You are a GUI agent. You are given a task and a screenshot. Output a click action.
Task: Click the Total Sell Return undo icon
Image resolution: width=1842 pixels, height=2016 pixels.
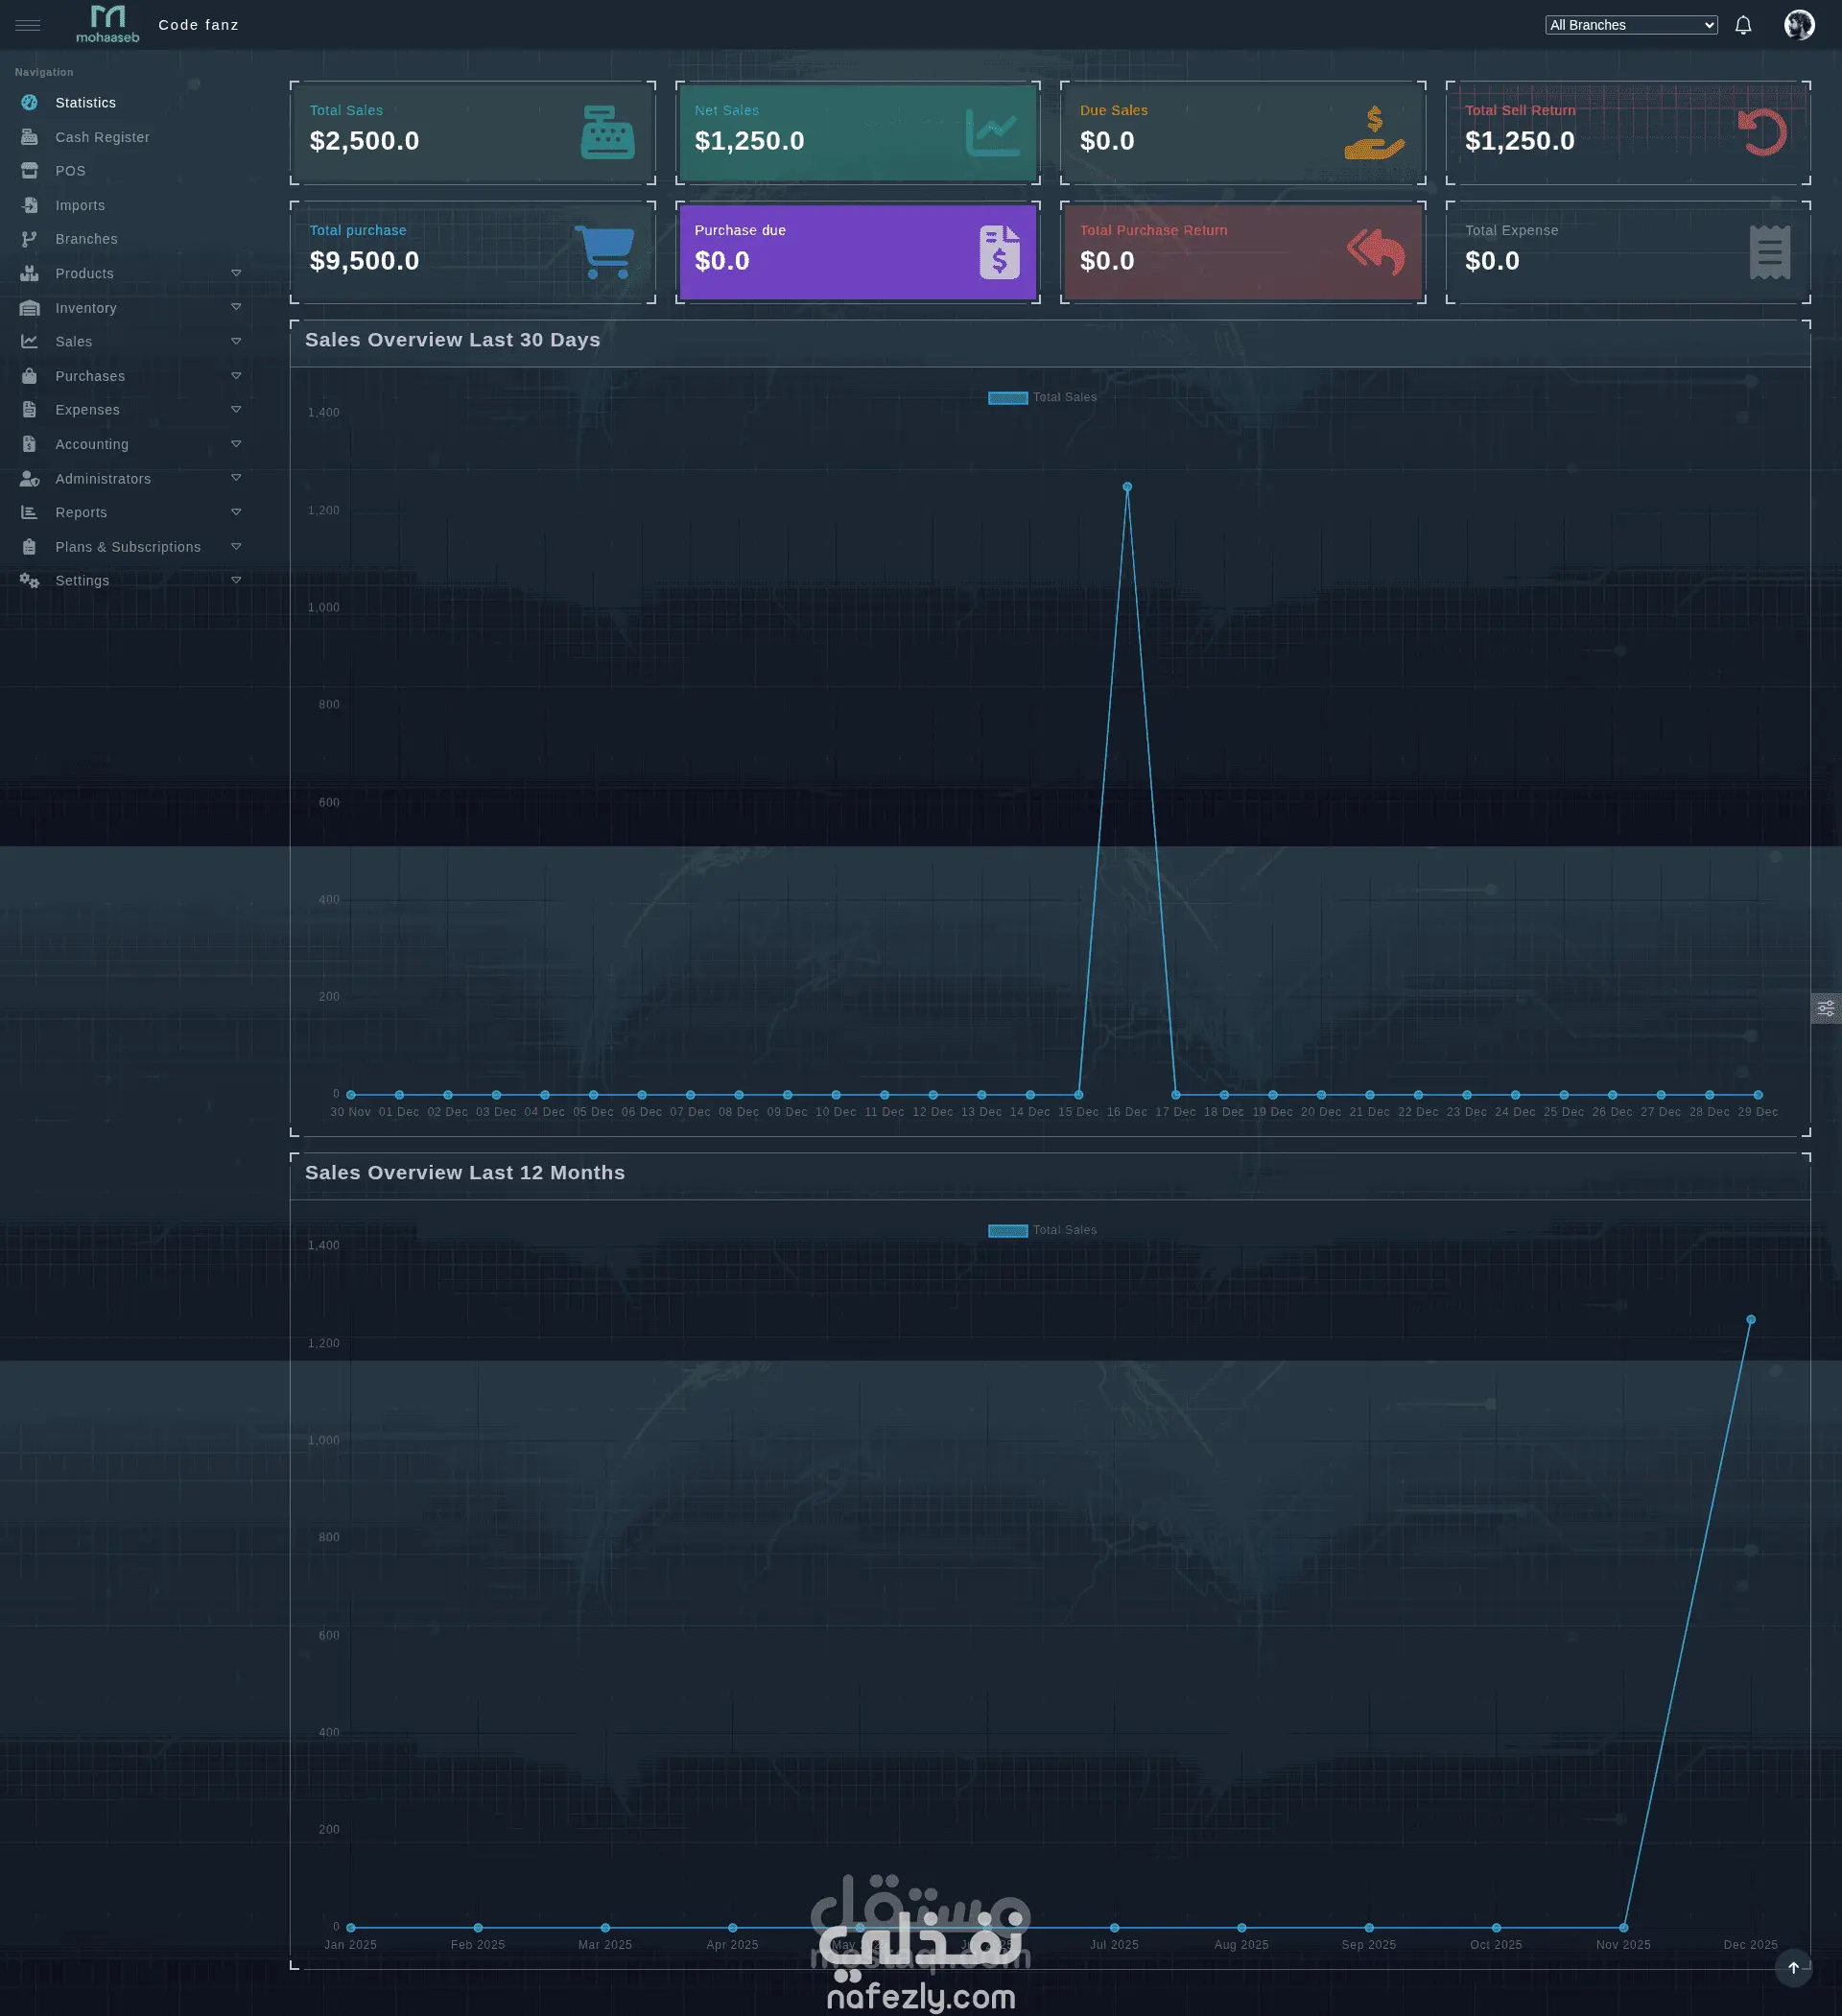click(1762, 133)
